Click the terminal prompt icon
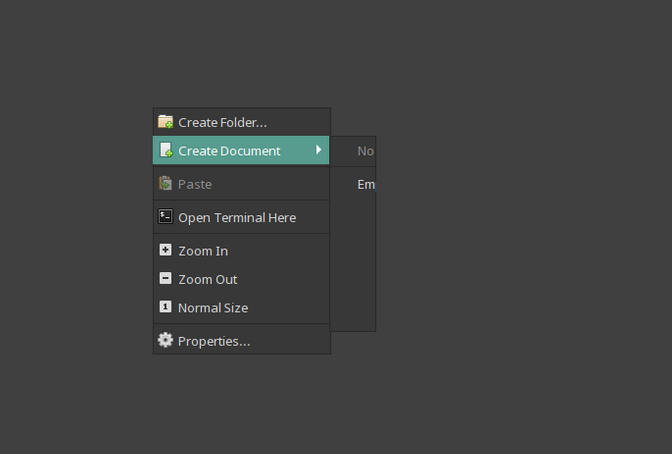 [x=165, y=217]
